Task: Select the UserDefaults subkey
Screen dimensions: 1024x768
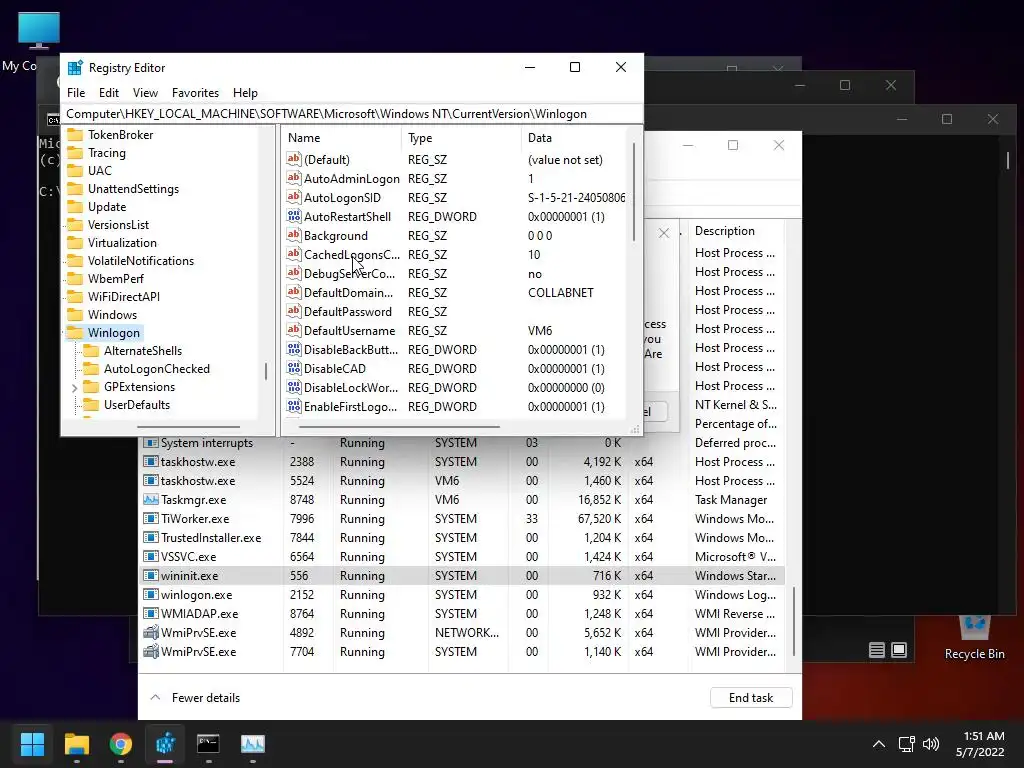Action: [136, 405]
